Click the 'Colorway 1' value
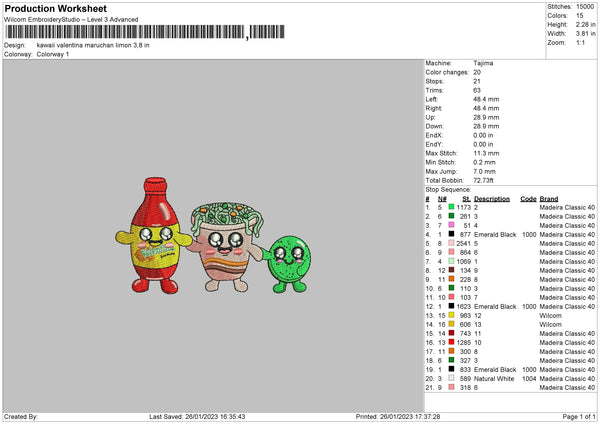600x424 pixels. [50, 54]
